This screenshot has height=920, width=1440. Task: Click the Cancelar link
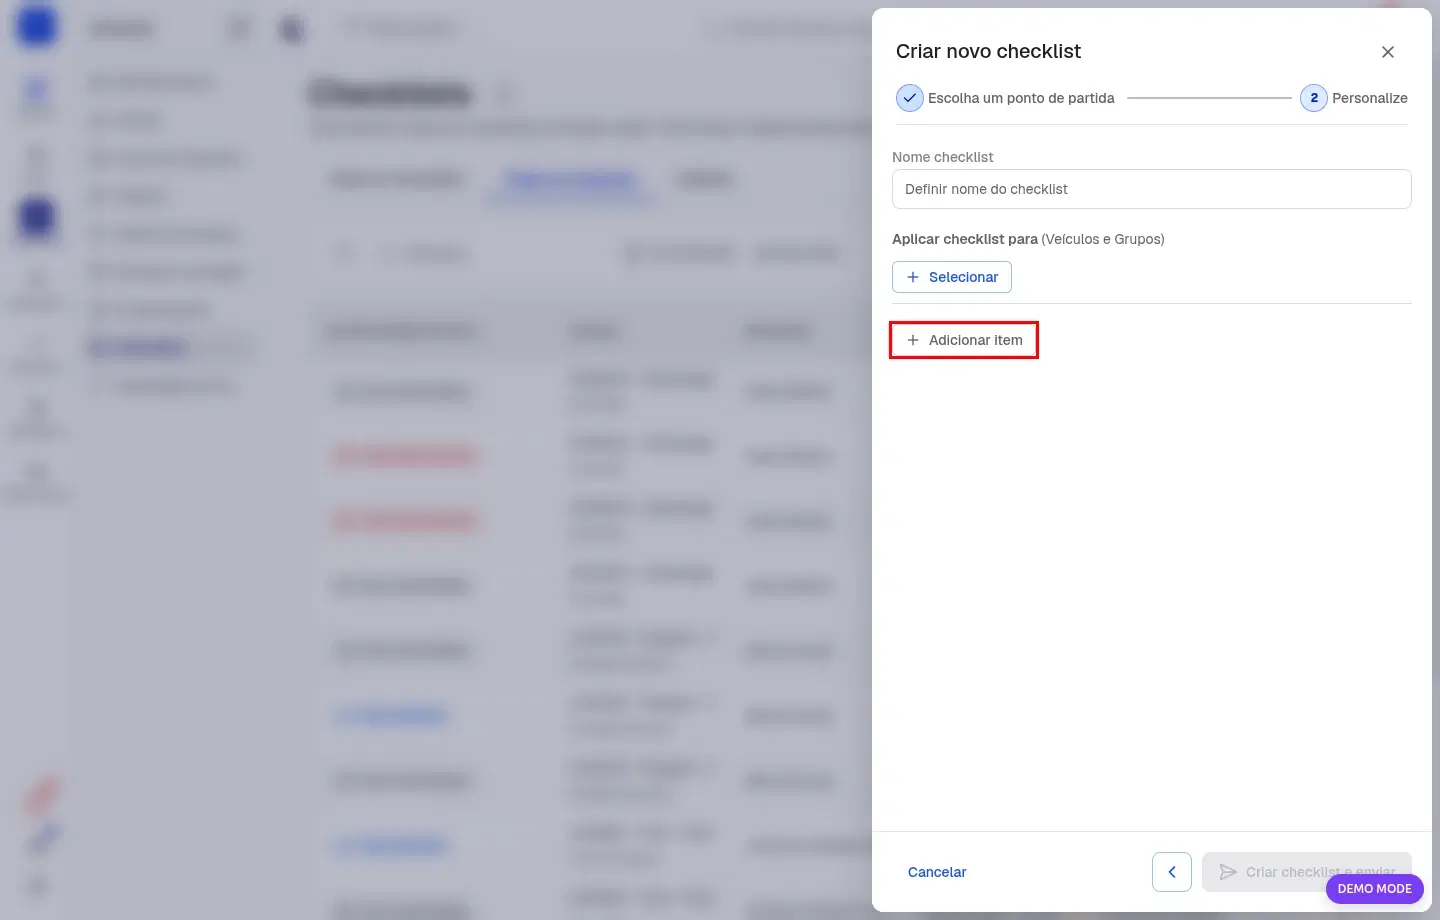point(937,872)
